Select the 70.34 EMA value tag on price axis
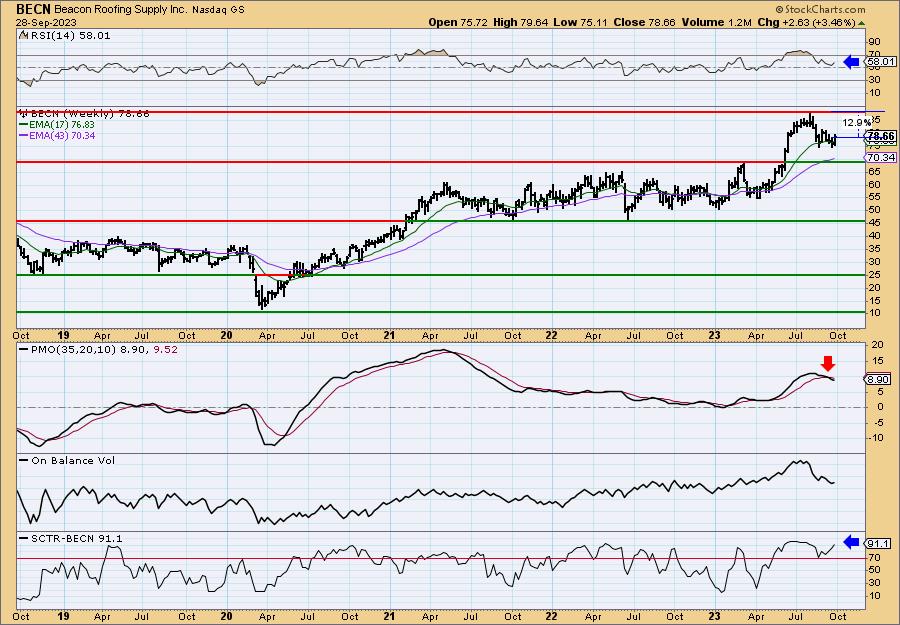Image resolution: width=900 pixels, height=625 pixels. pyautogui.click(x=881, y=157)
